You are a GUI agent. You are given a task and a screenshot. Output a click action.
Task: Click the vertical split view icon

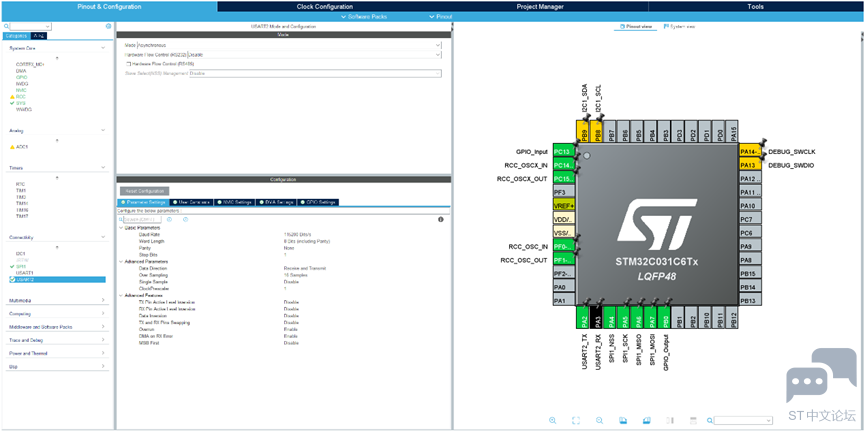670,421
